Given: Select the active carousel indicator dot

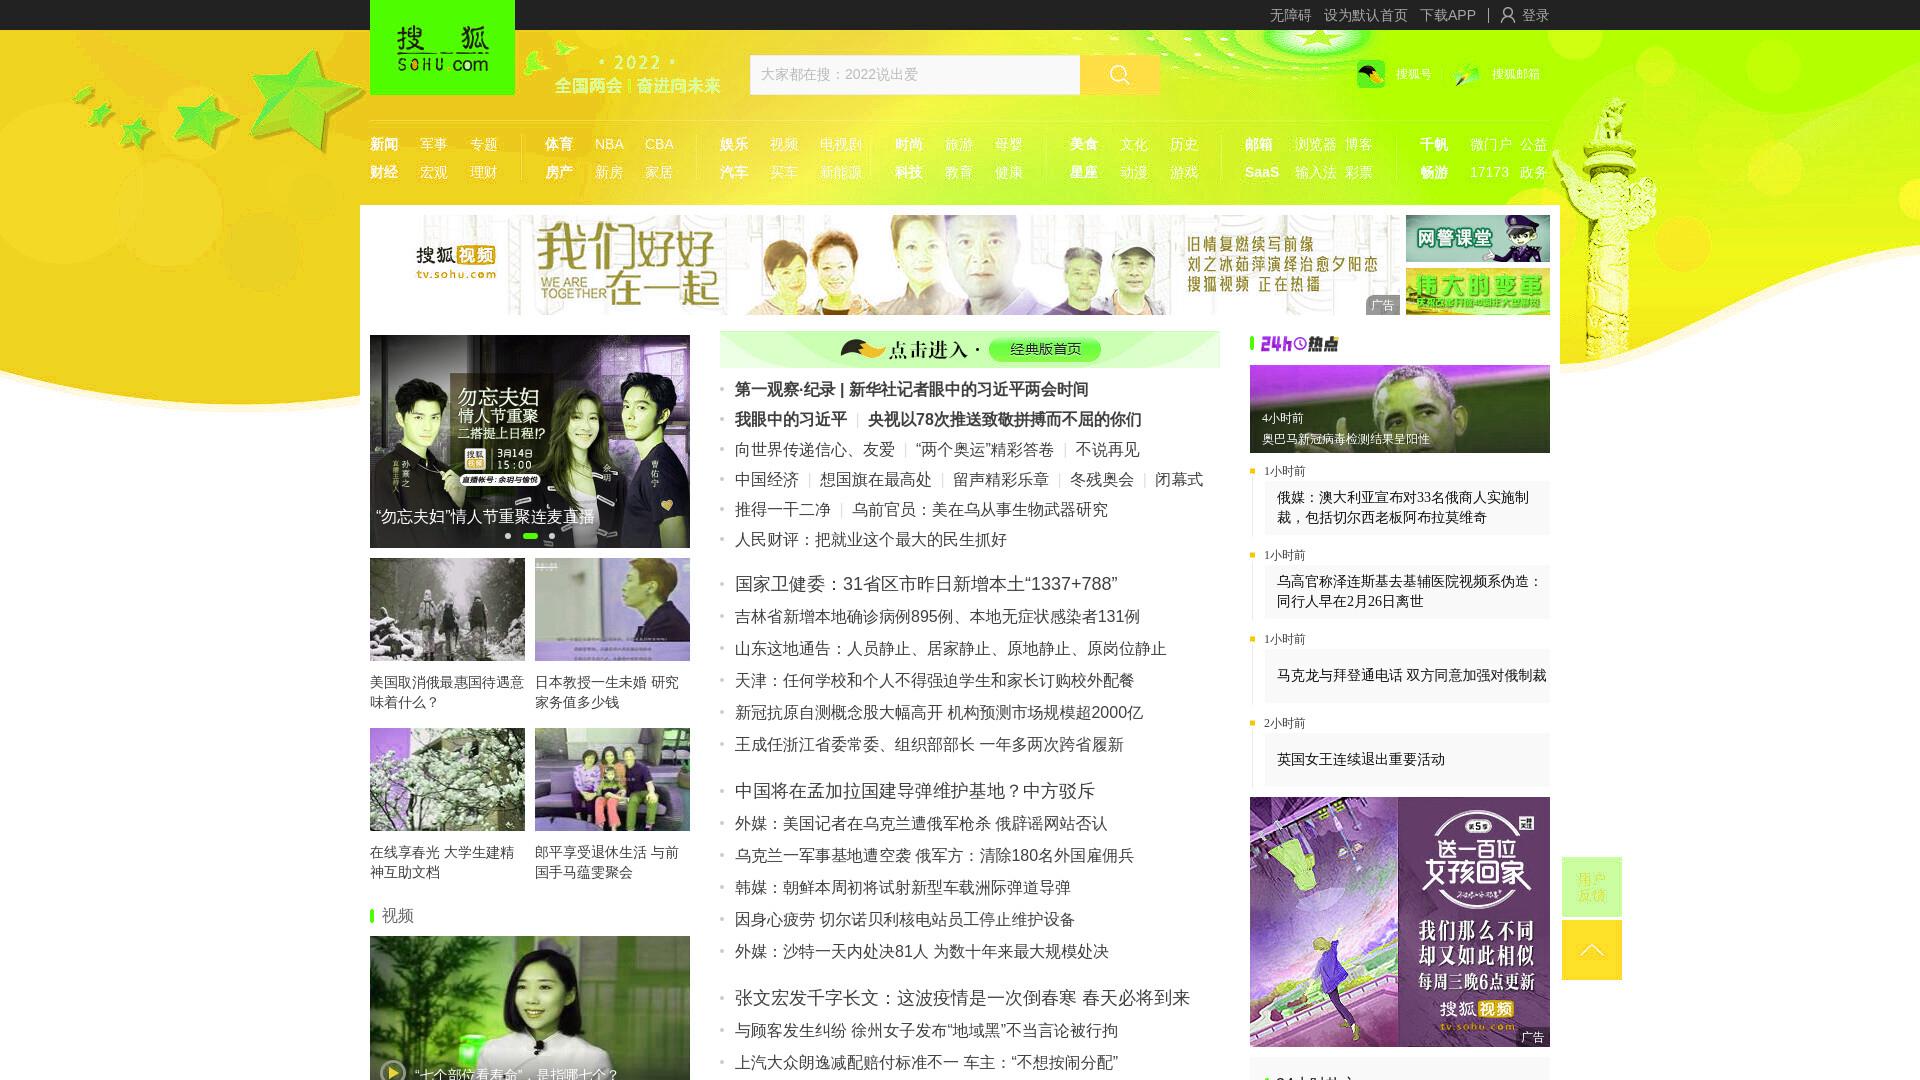Looking at the screenshot, I should tap(530, 536).
